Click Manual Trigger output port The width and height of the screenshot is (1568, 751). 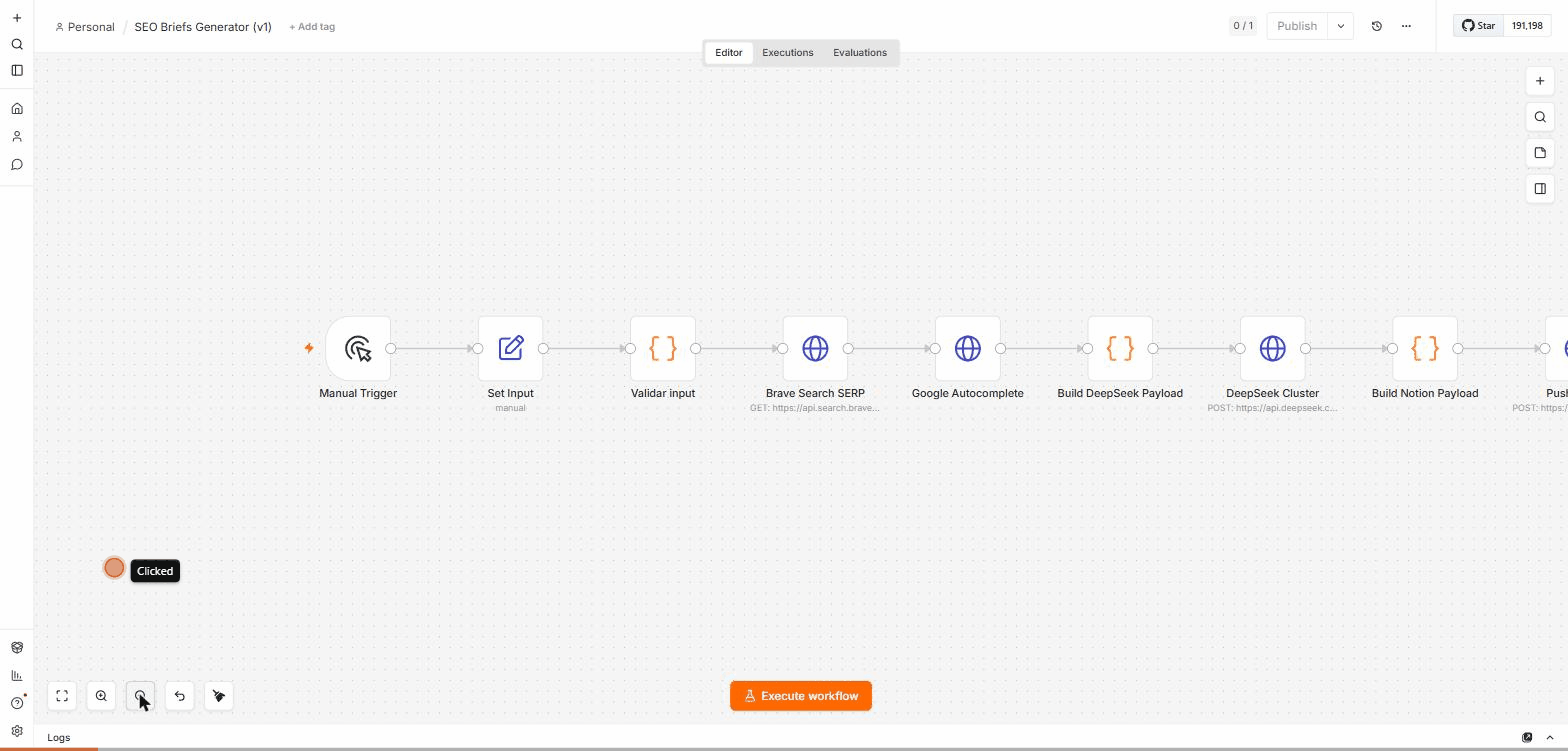[391, 348]
